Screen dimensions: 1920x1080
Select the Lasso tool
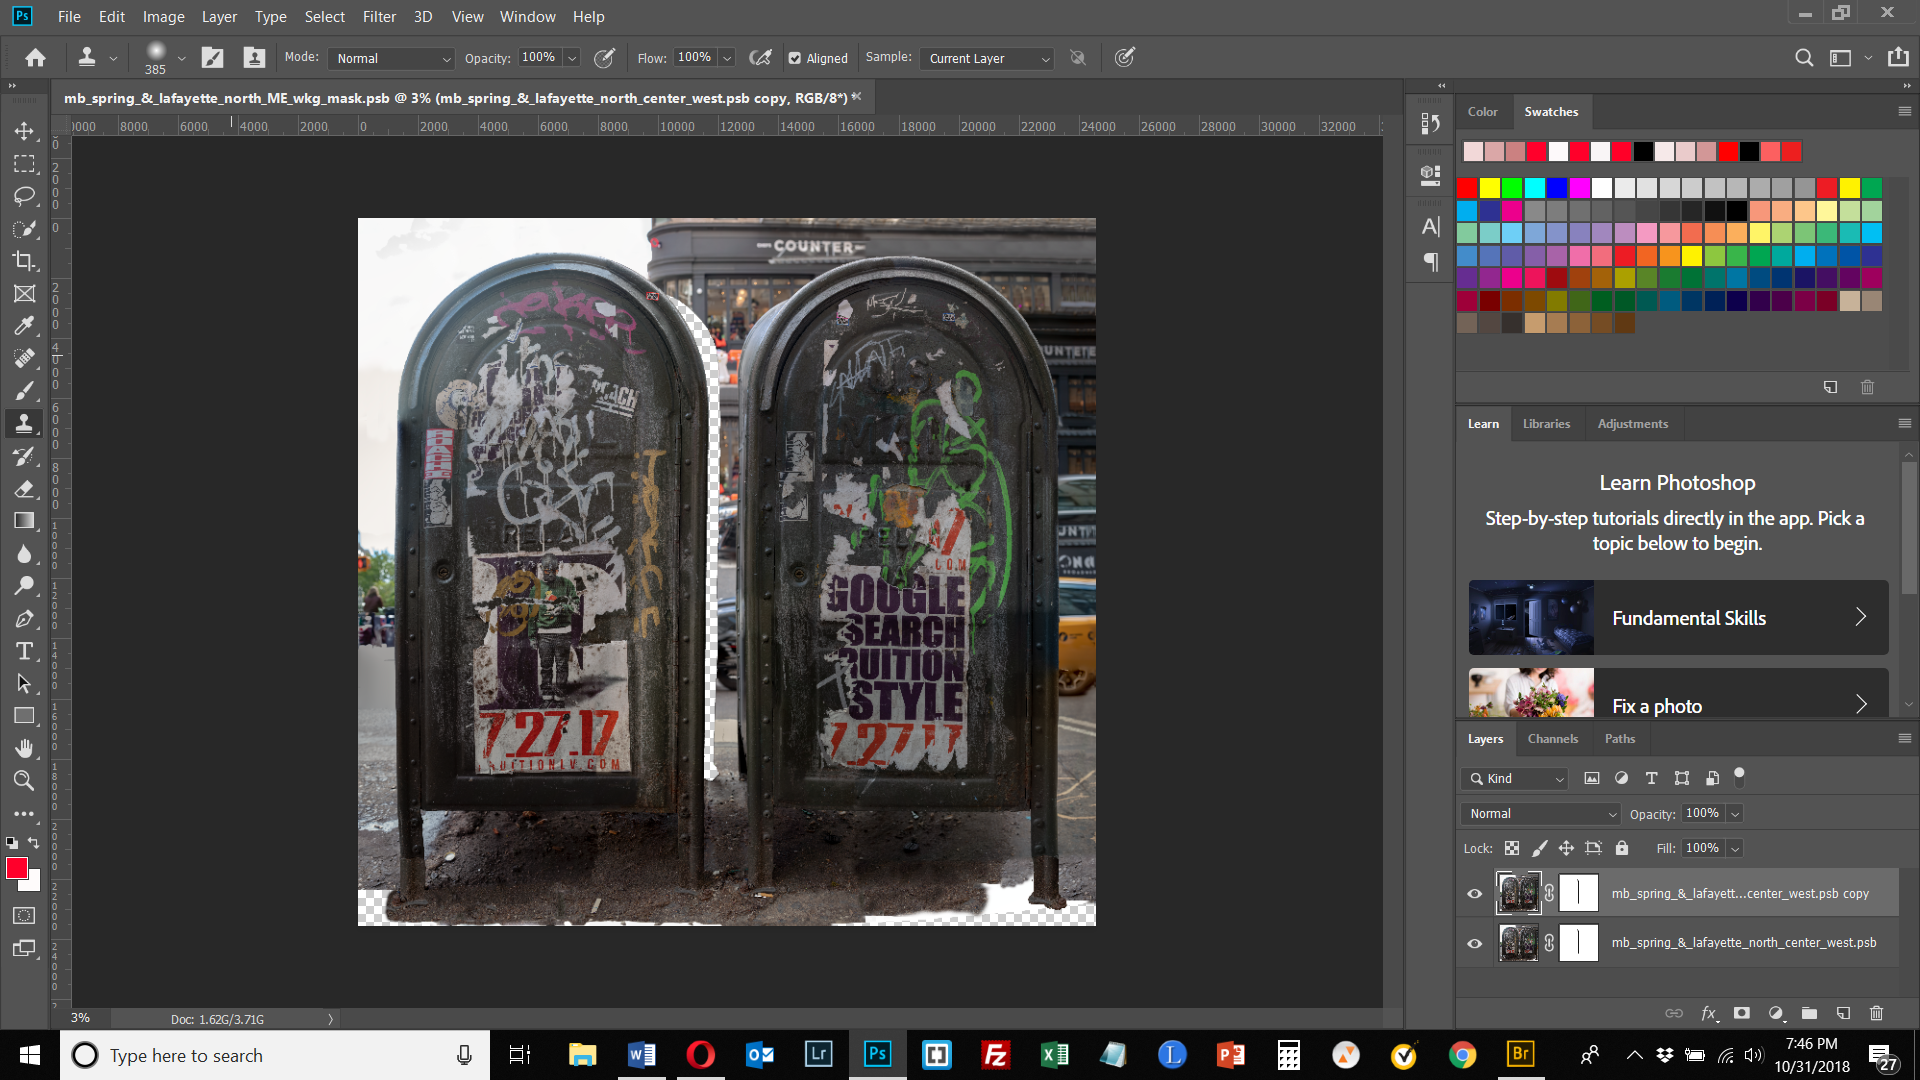[24, 196]
